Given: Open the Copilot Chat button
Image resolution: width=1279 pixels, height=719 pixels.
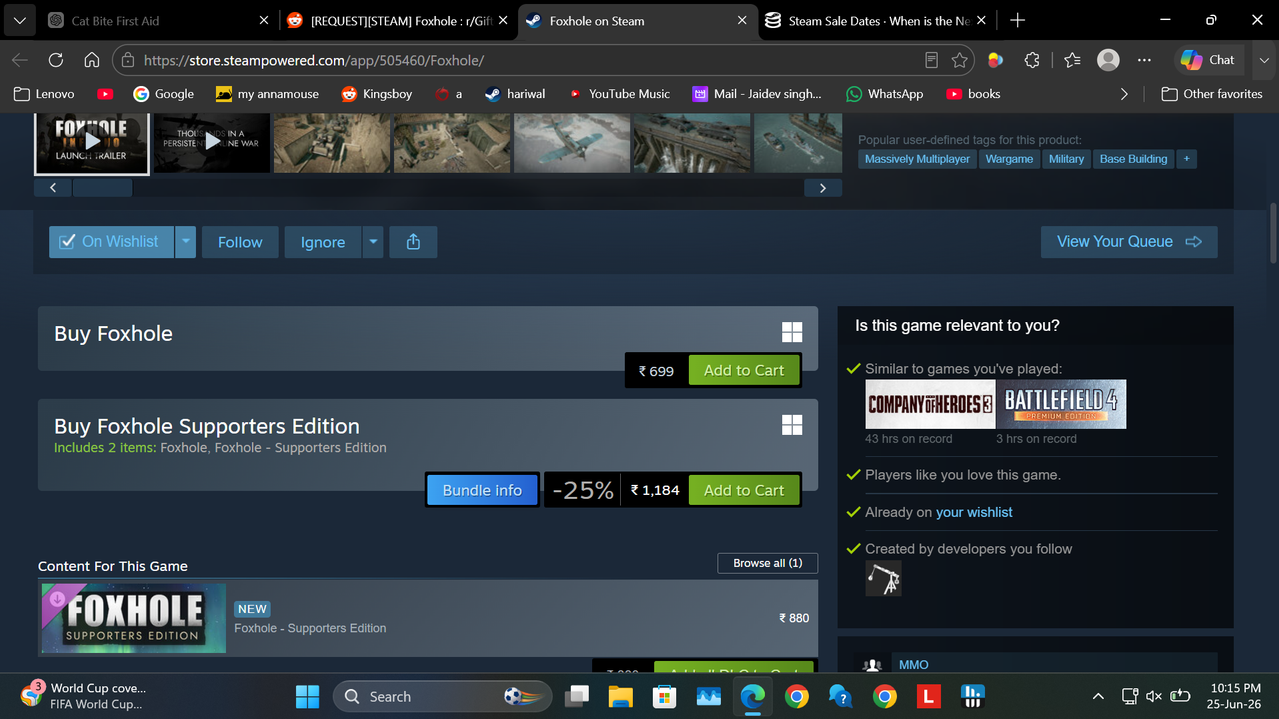Looking at the screenshot, I should tap(1208, 60).
